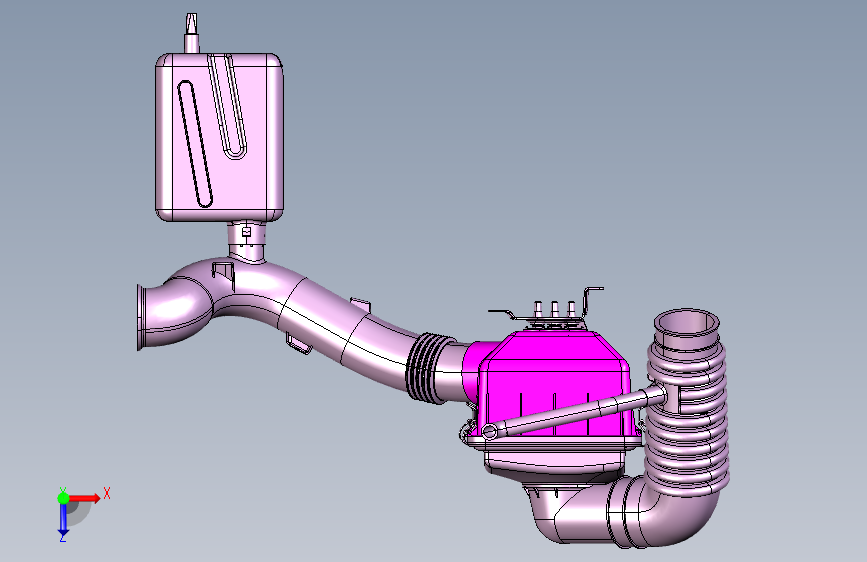Click the green Y axis ball on the triad

[x=64, y=498]
